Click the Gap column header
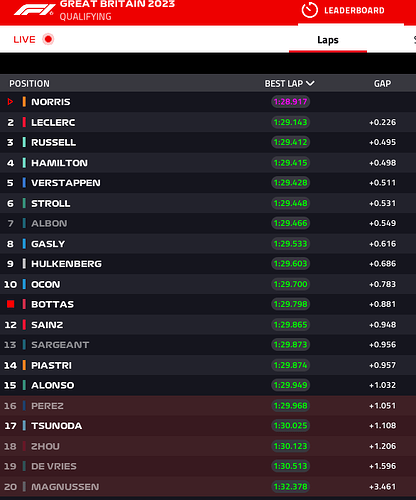Viewport: 416px width, 500px height. coord(382,83)
